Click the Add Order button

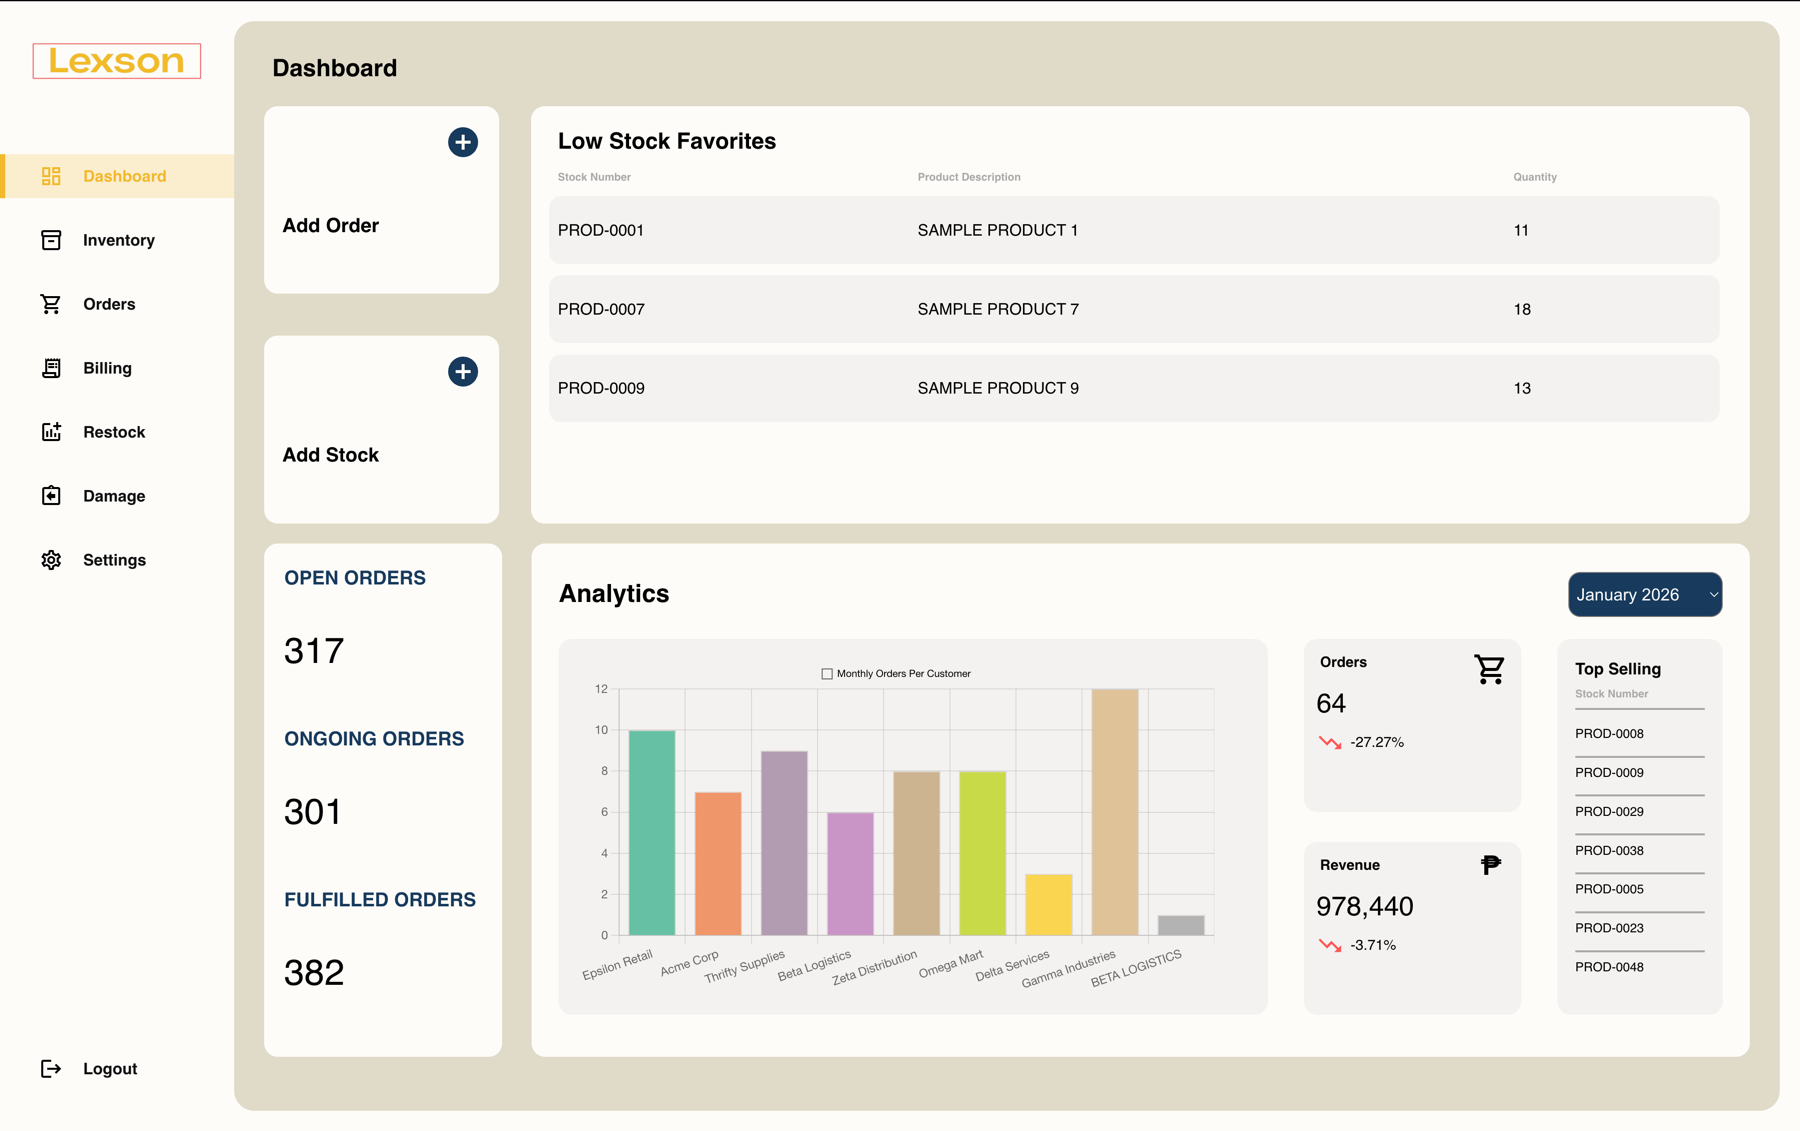[331, 225]
